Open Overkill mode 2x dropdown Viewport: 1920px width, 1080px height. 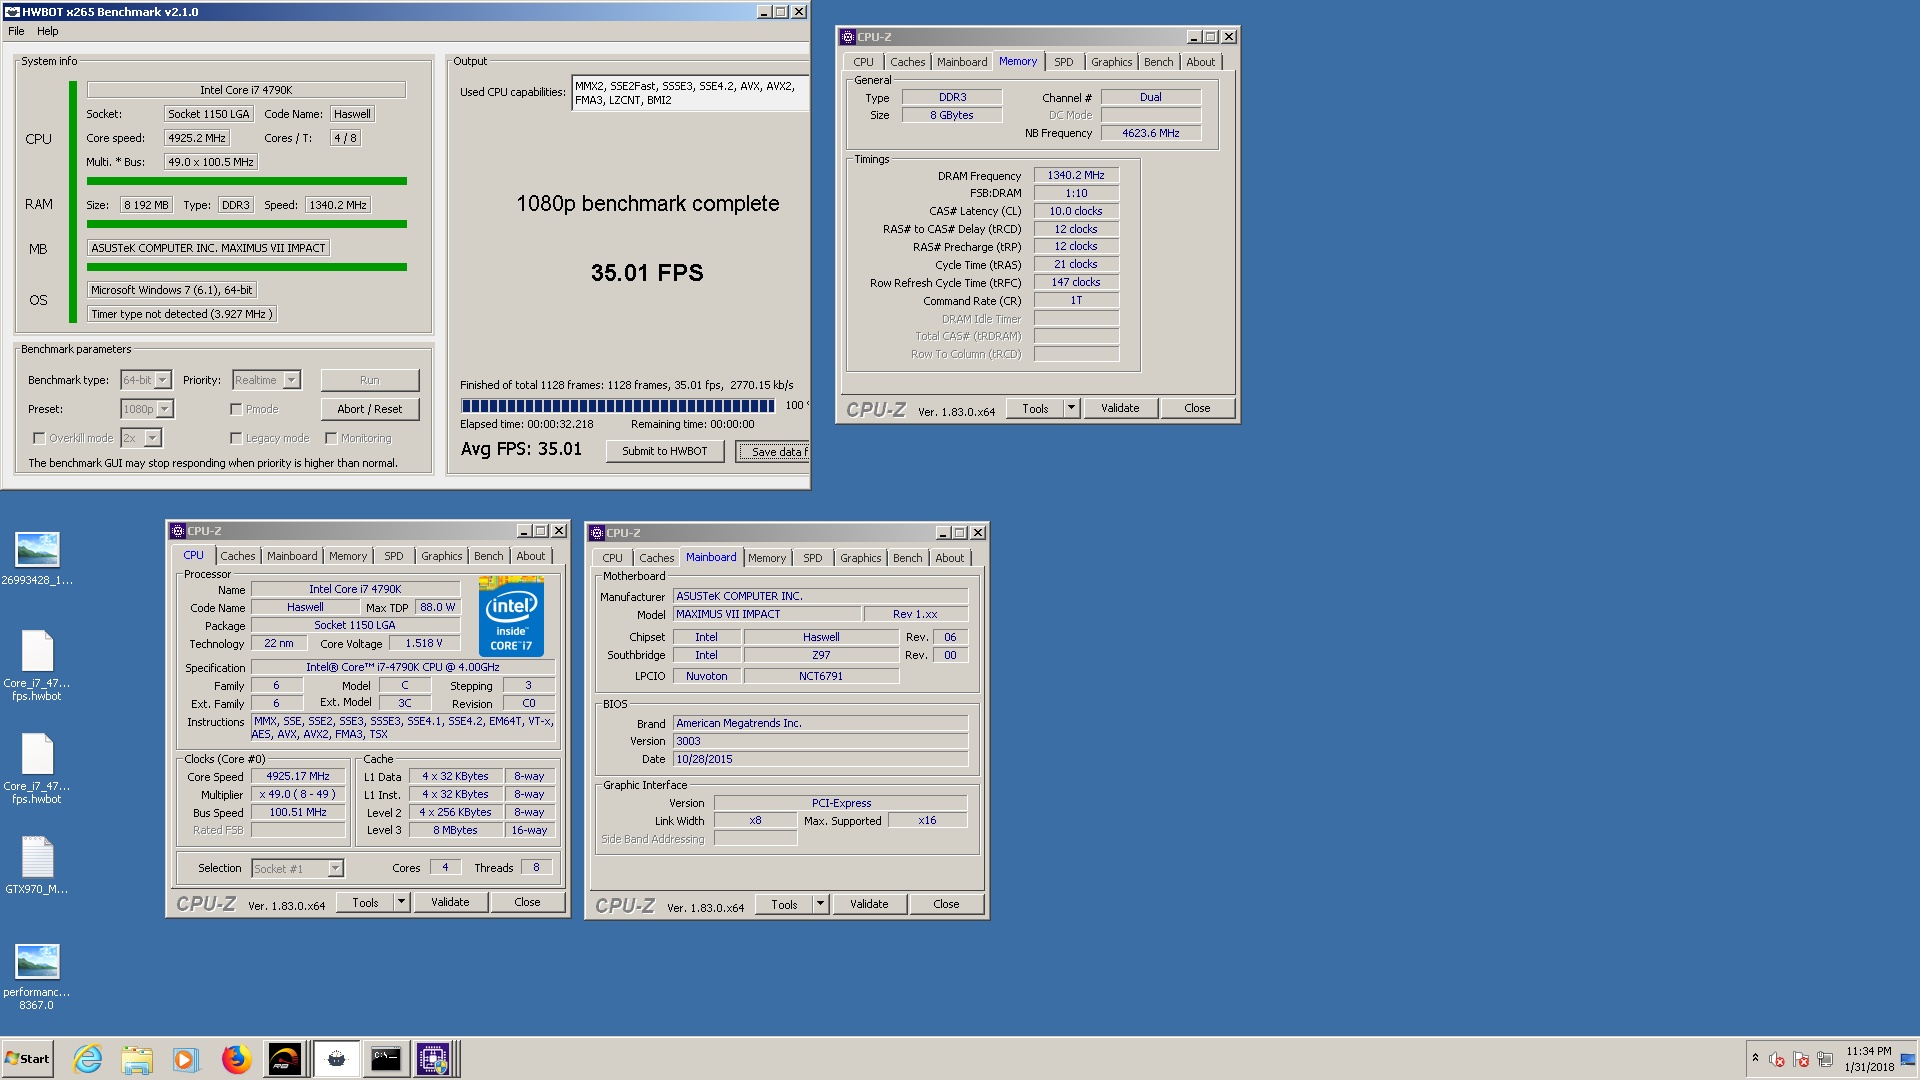click(x=141, y=438)
